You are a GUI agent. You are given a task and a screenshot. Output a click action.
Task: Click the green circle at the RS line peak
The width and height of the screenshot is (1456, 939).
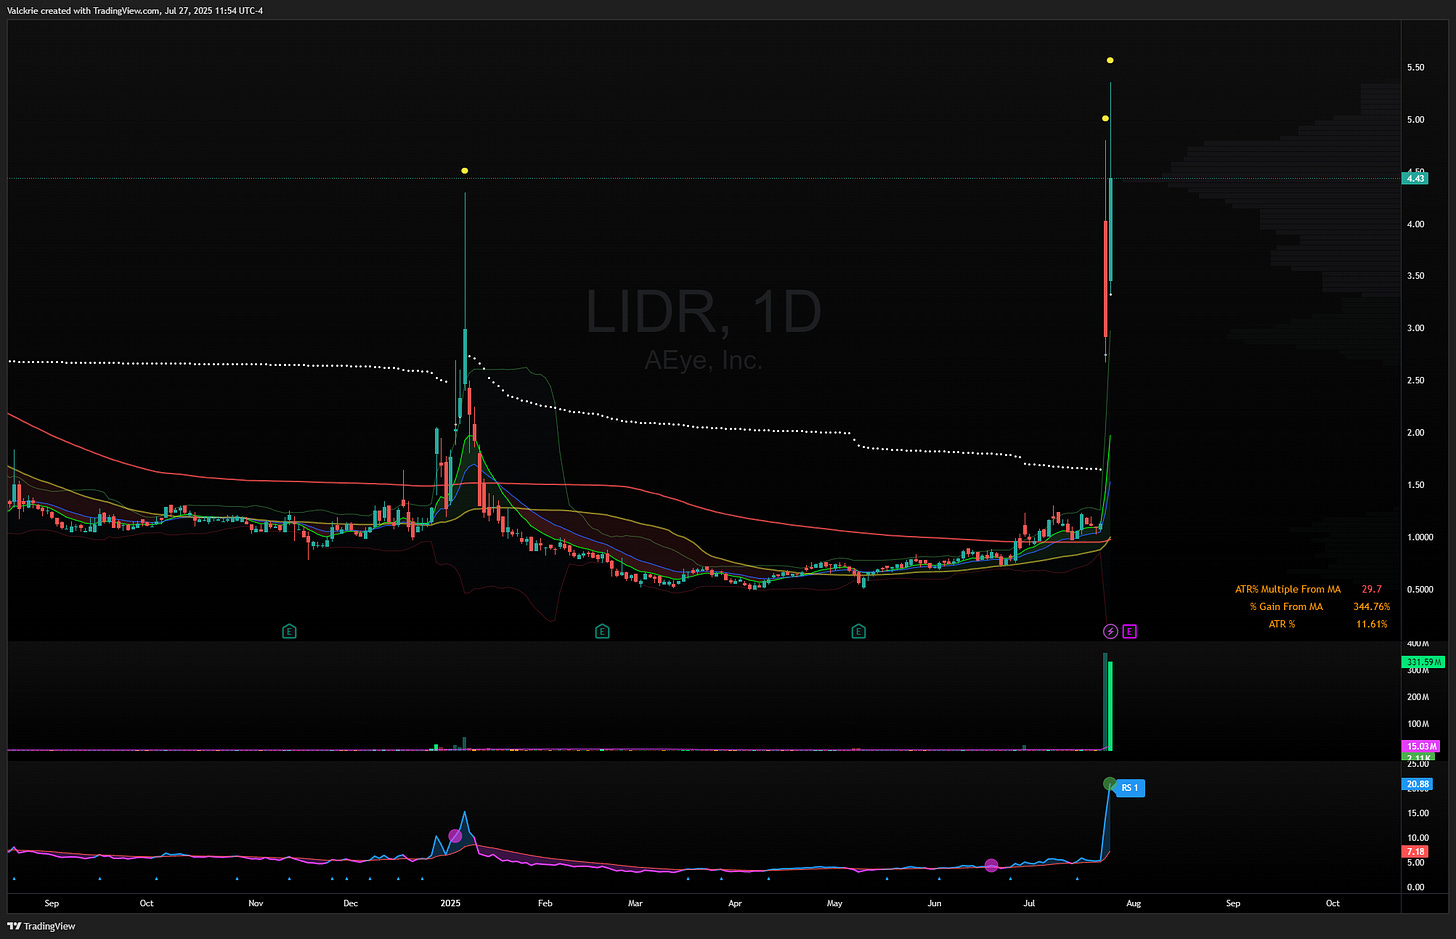1108,784
